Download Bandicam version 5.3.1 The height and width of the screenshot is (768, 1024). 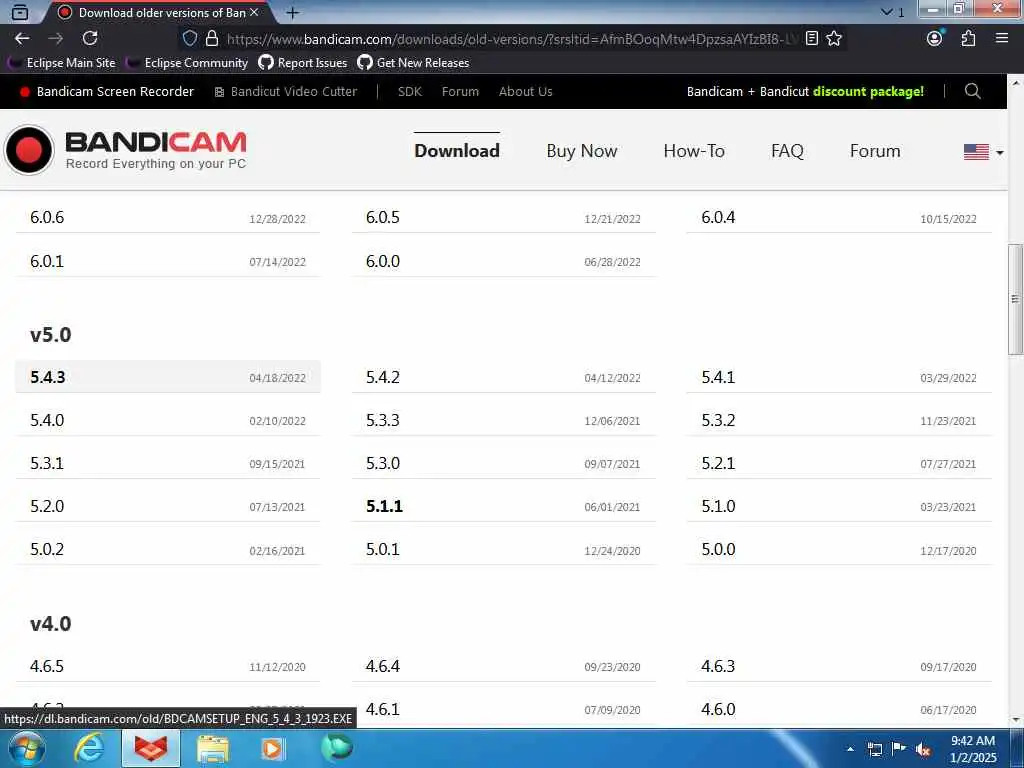click(x=168, y=463)
